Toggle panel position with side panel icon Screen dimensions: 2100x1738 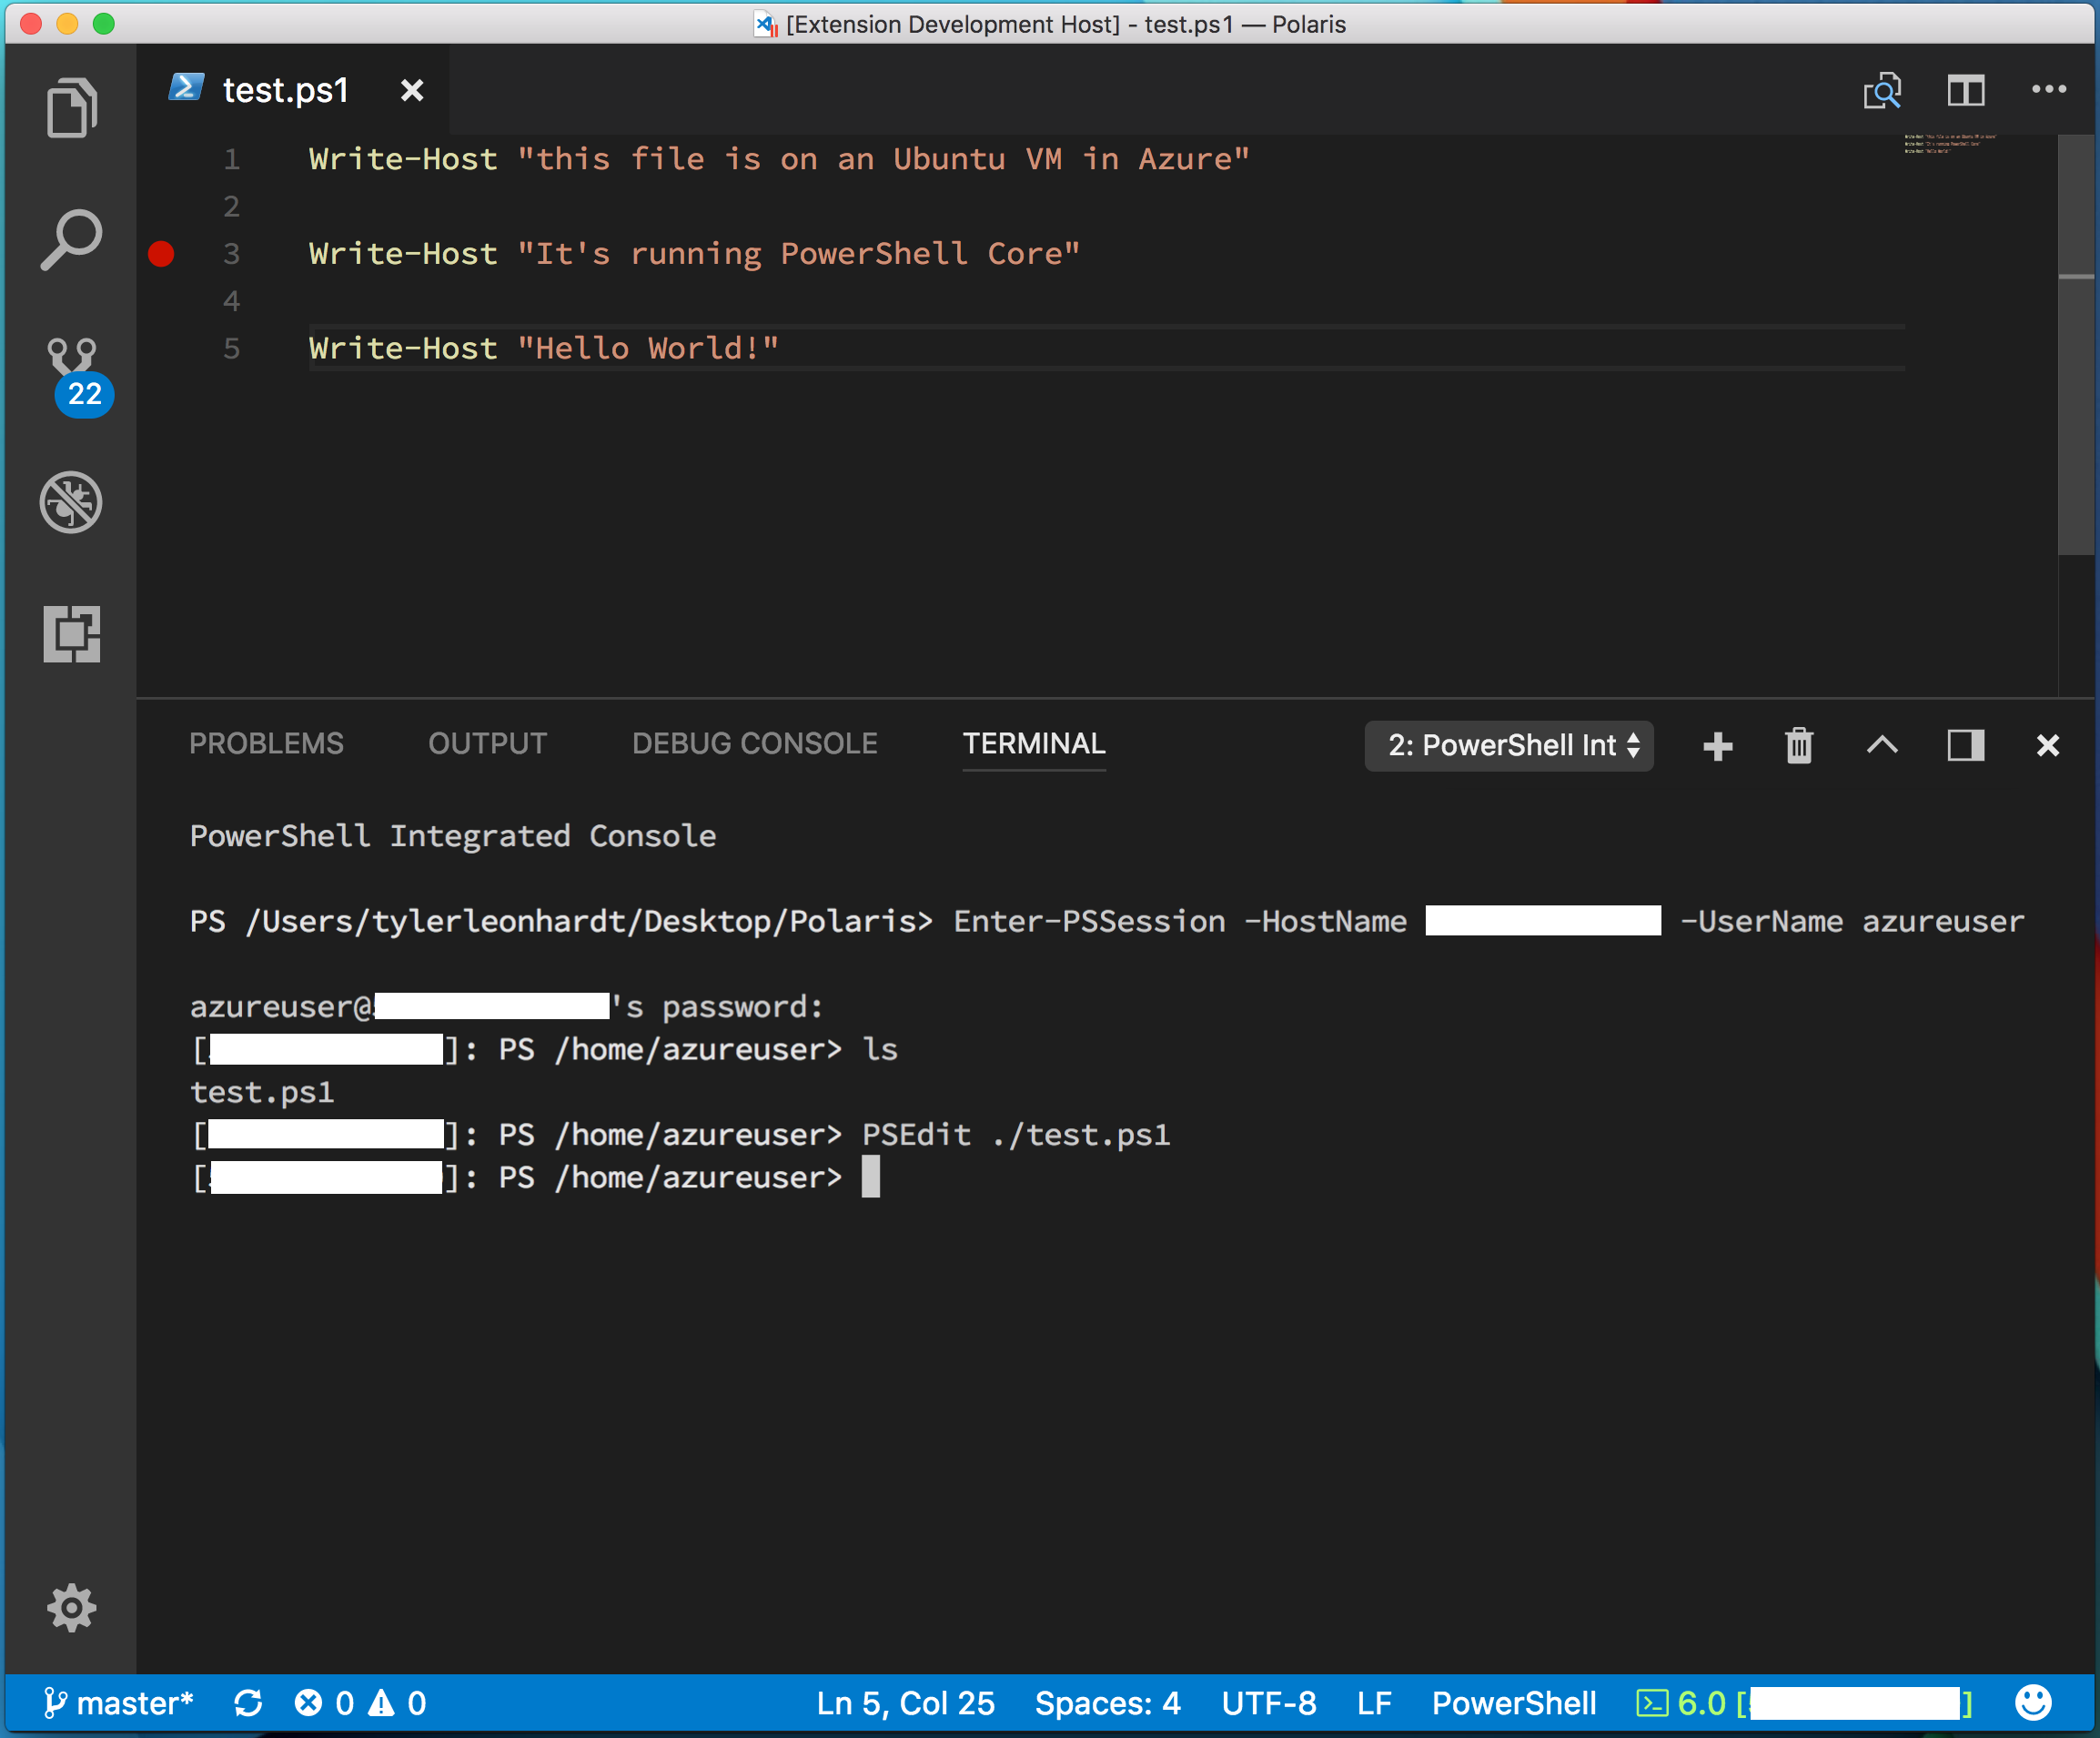click(x=1965, y=745)
